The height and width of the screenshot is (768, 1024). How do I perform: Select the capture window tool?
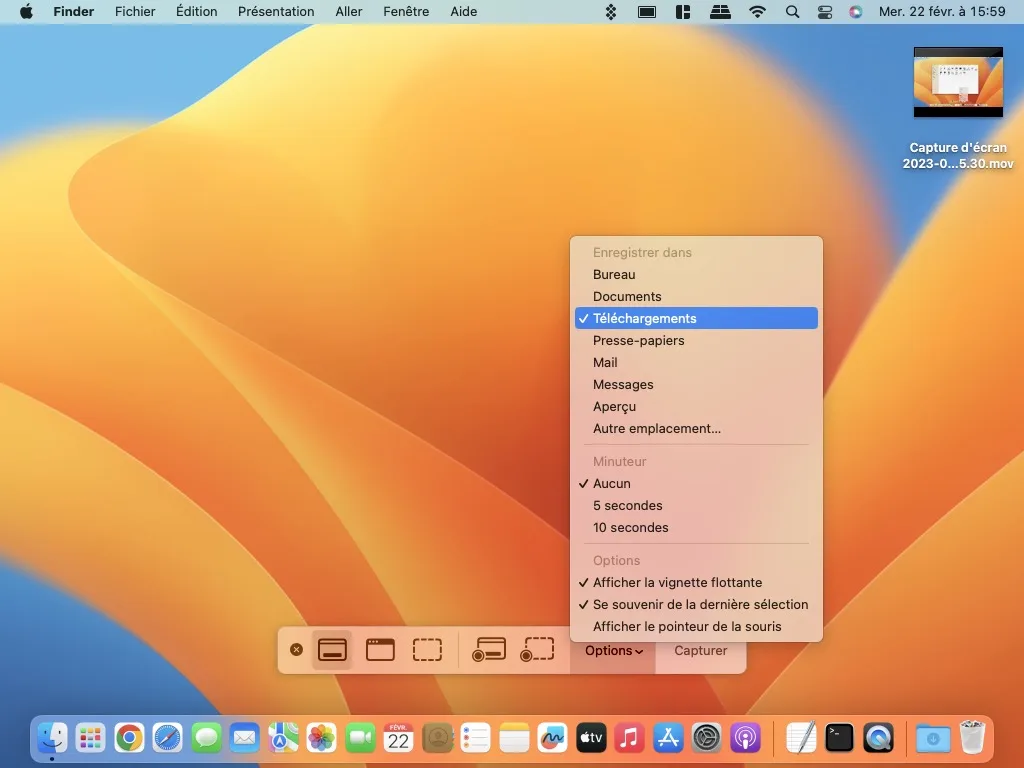tap(380, 649)
